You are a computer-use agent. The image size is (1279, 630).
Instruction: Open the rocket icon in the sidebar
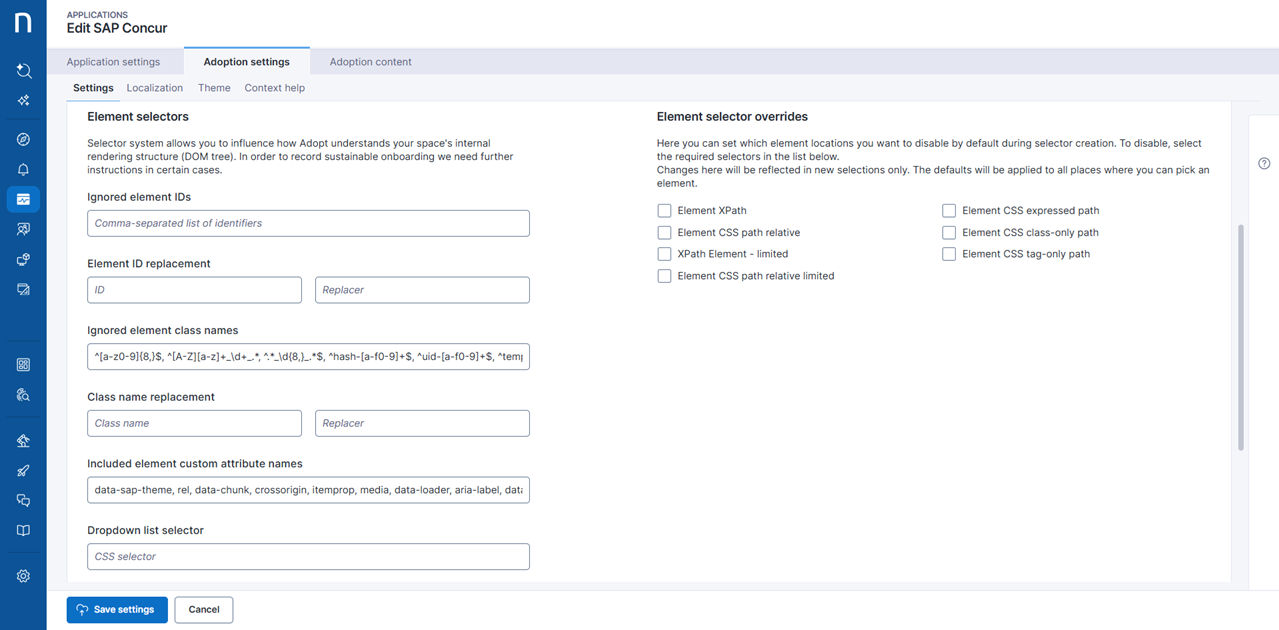[x=23, y=471]
